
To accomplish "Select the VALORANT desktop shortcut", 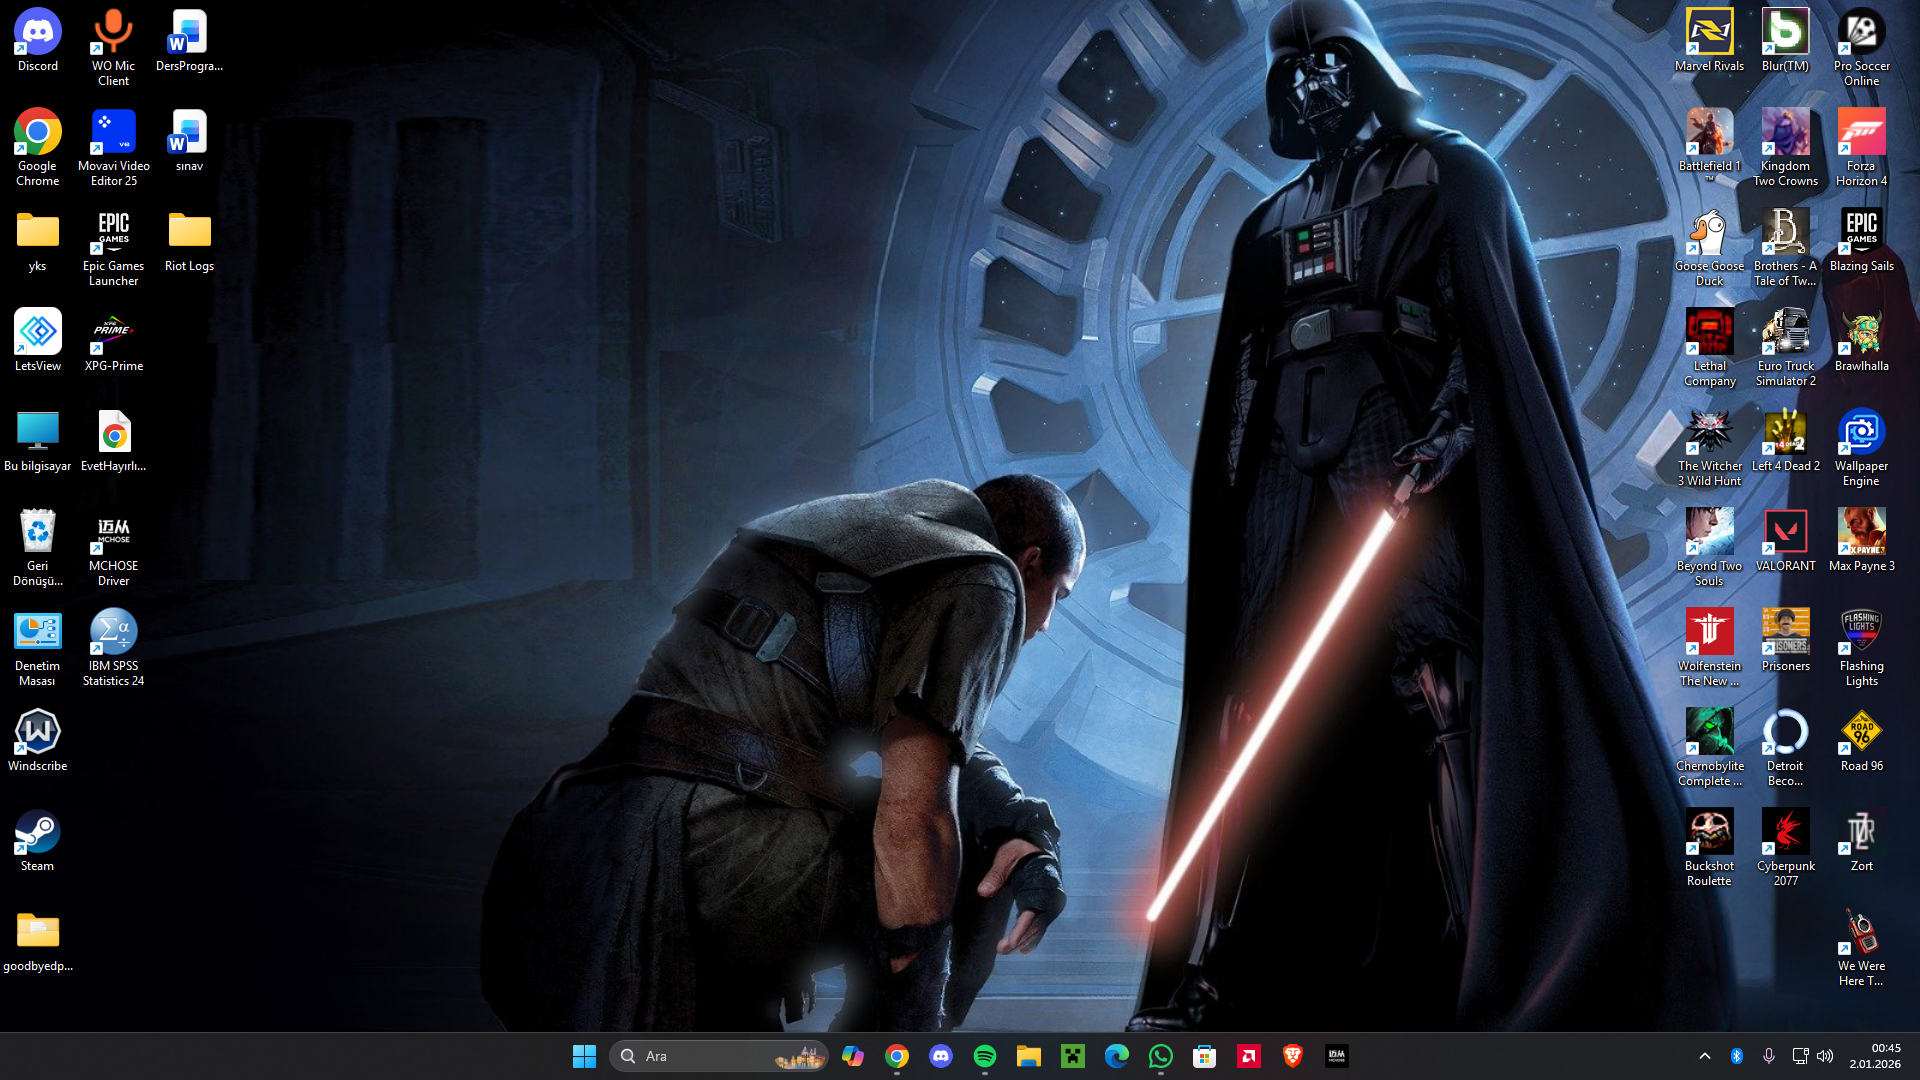I will pyautogui.click(x=1785, y=541).
